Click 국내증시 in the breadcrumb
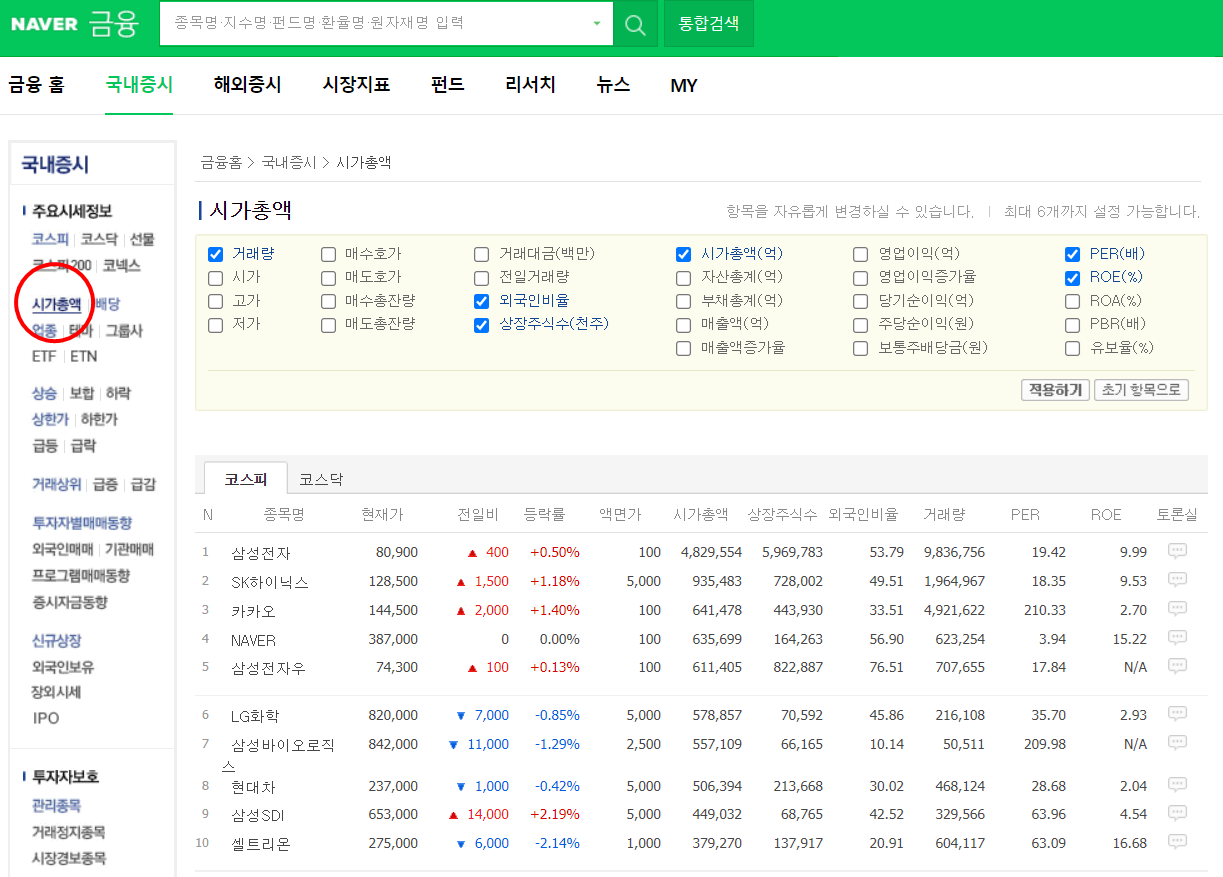The width and height of the screenshot is (1223, 877). click(288, 162)
